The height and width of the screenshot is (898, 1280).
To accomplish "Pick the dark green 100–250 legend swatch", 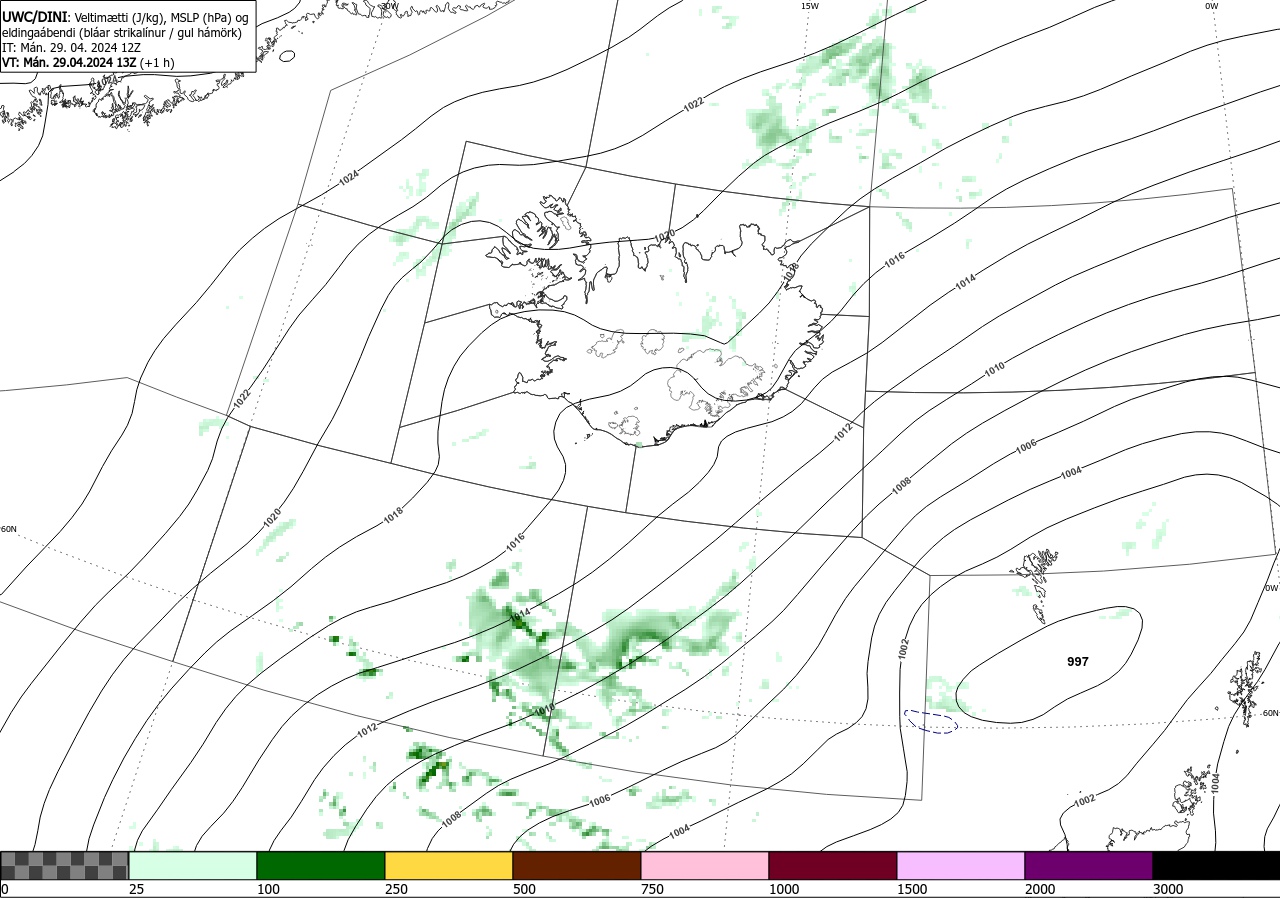I will click(x=321, y=865).
